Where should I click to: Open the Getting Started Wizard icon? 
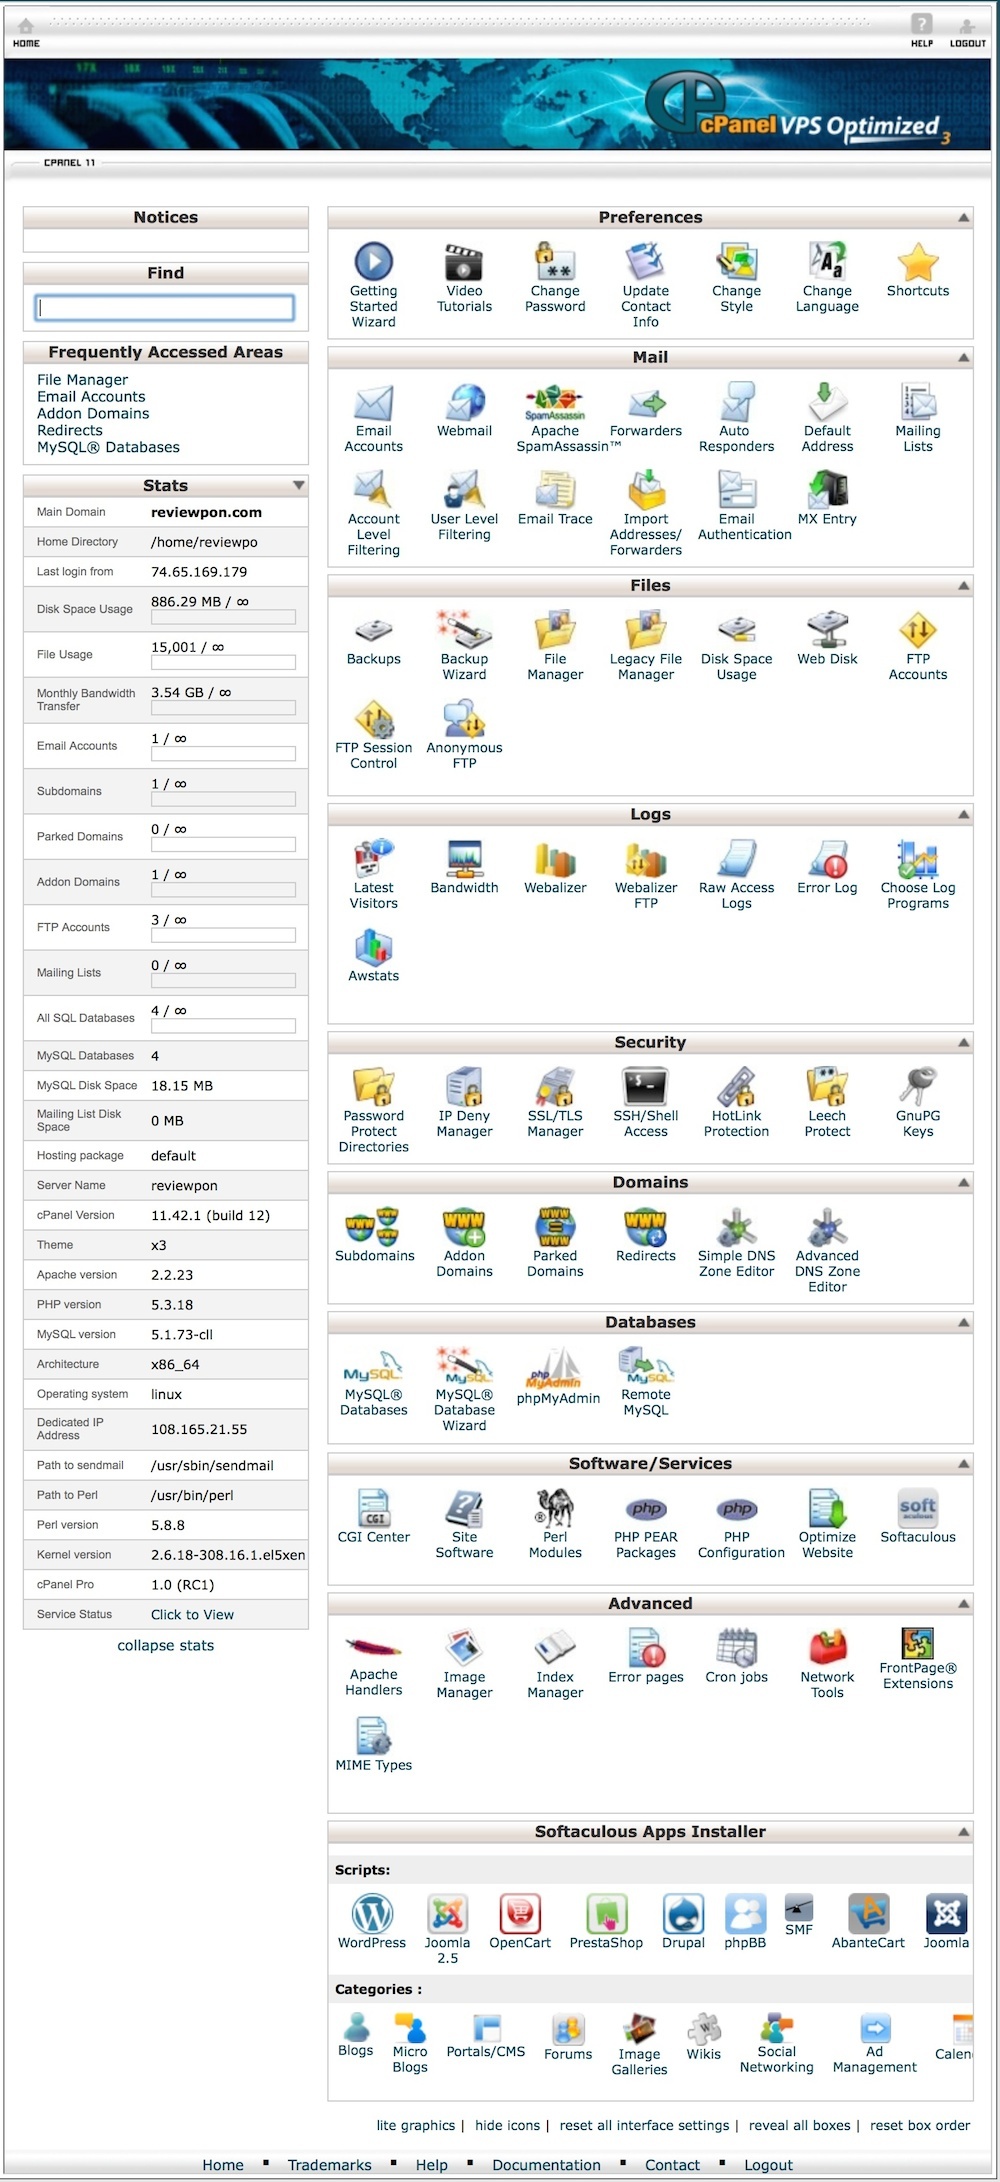click(374, 262)
